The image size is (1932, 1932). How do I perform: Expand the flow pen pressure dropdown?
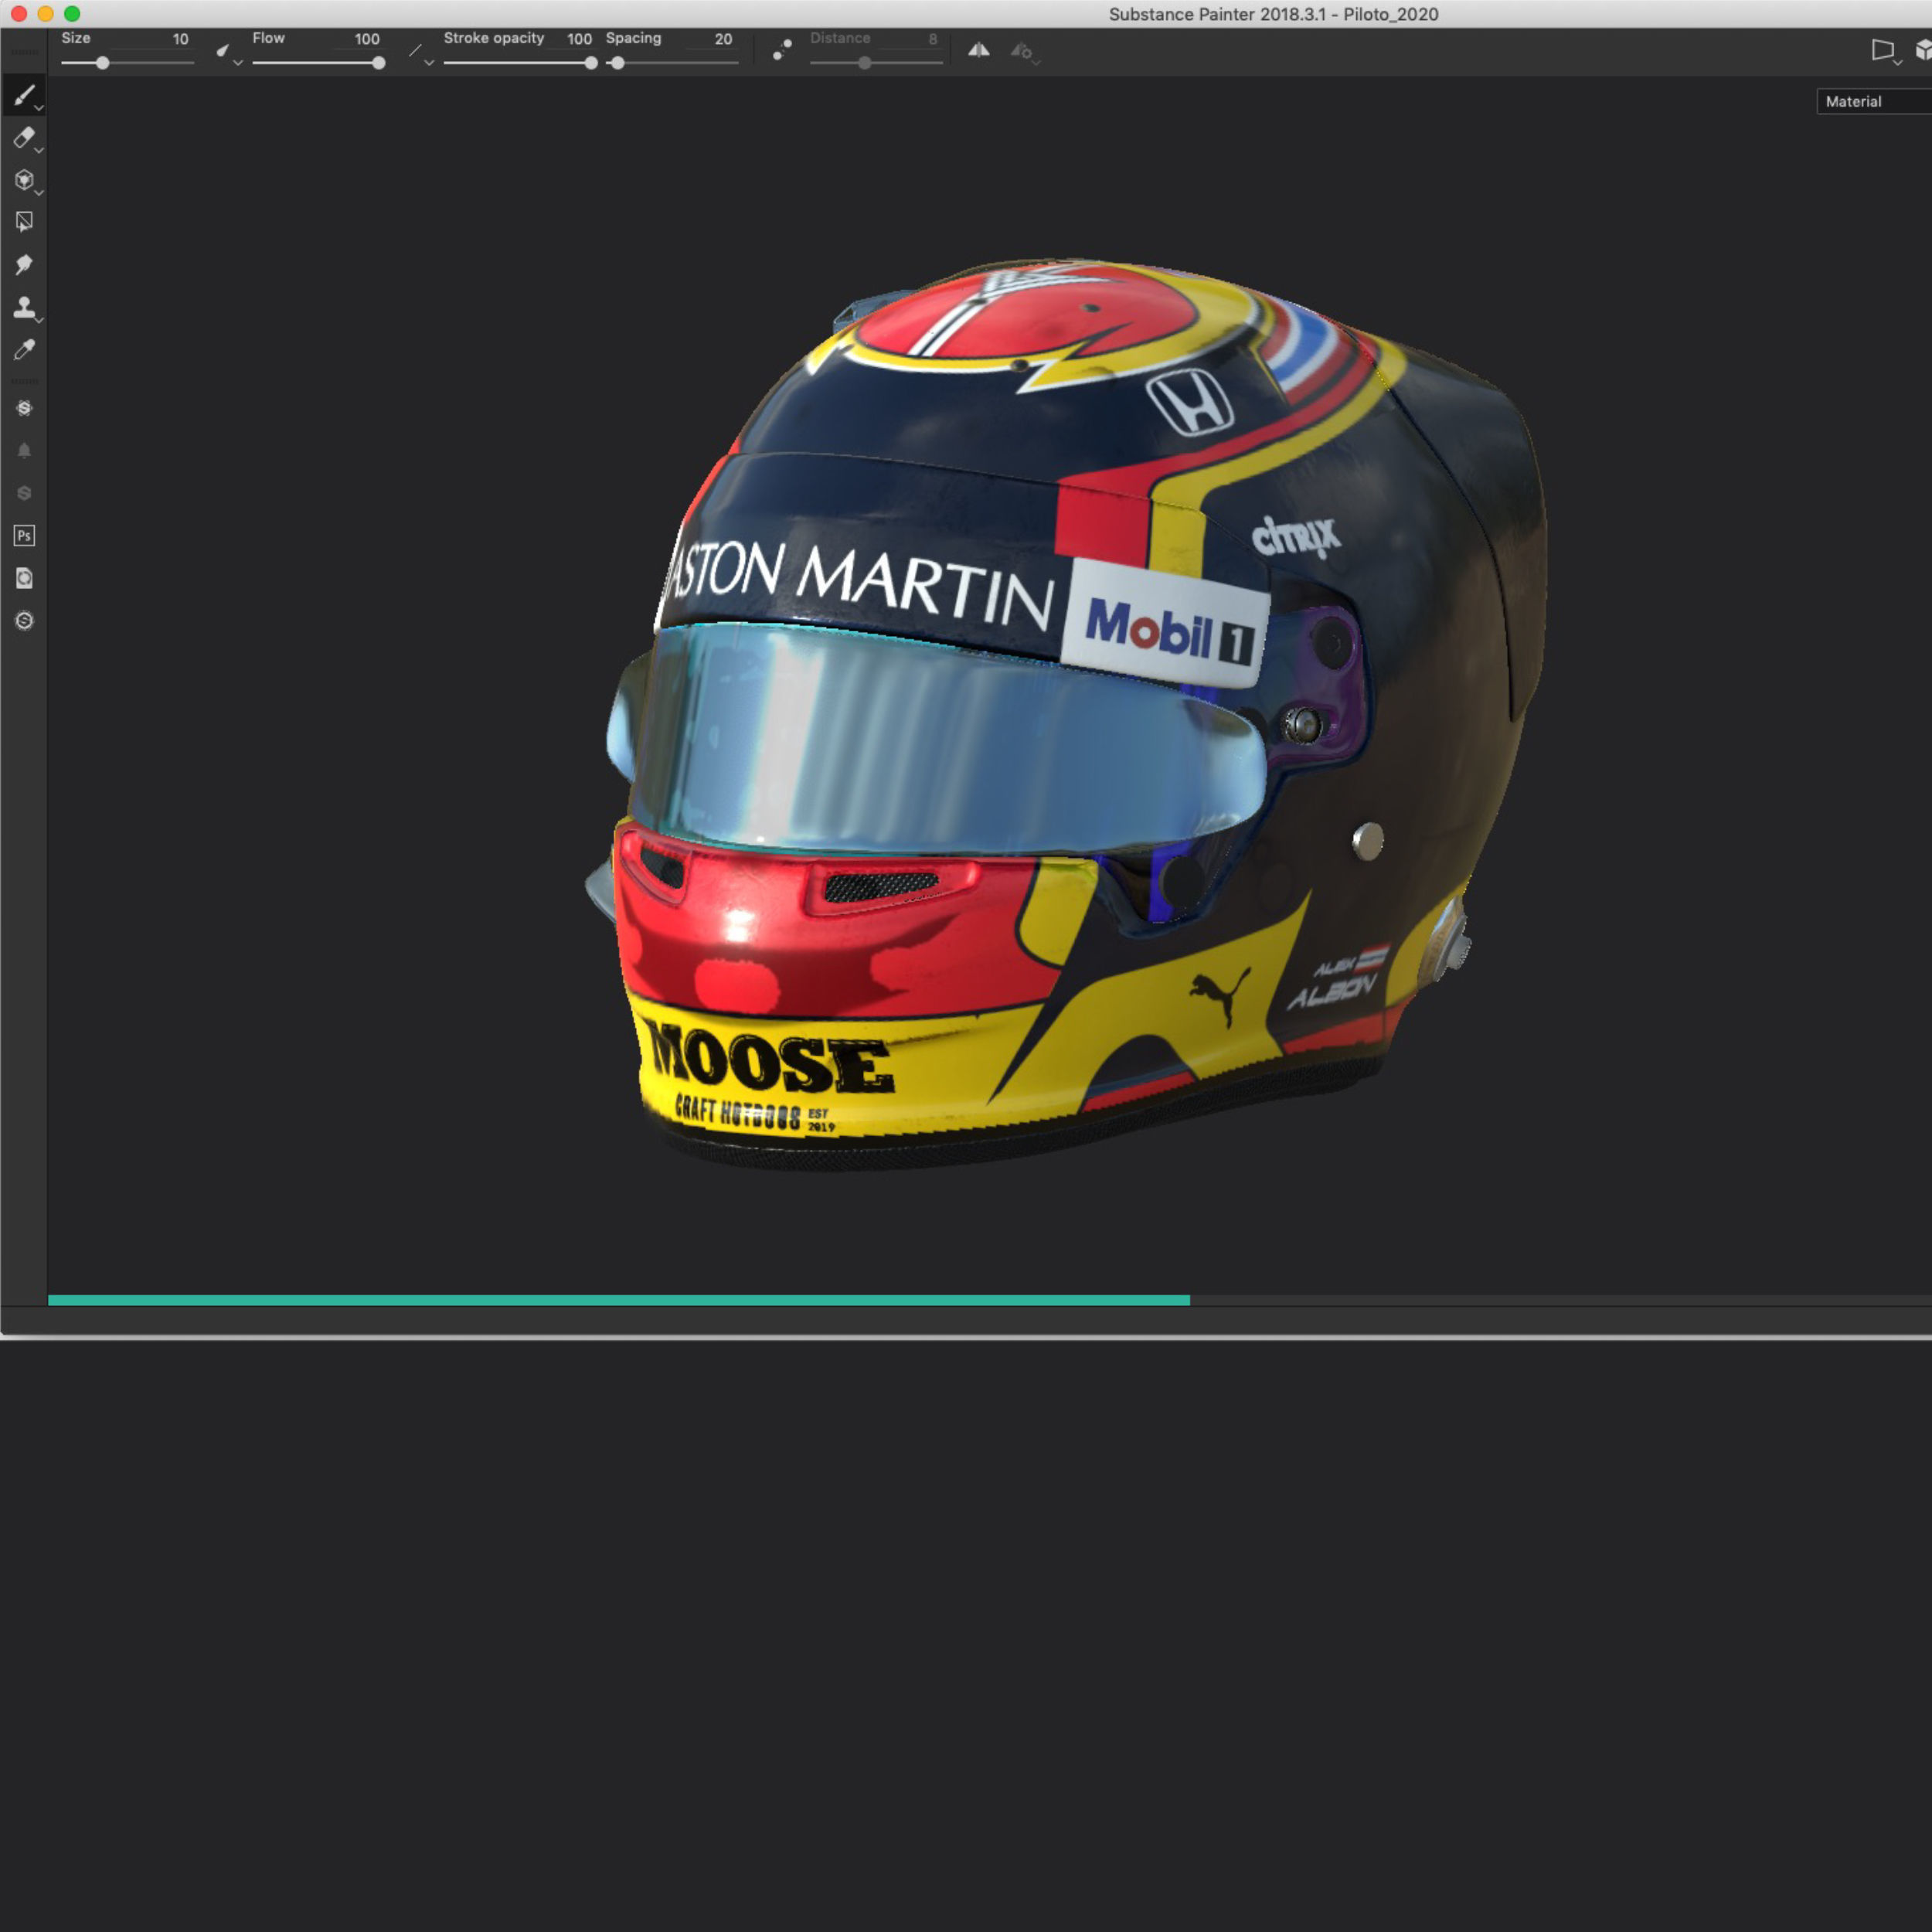420,53
